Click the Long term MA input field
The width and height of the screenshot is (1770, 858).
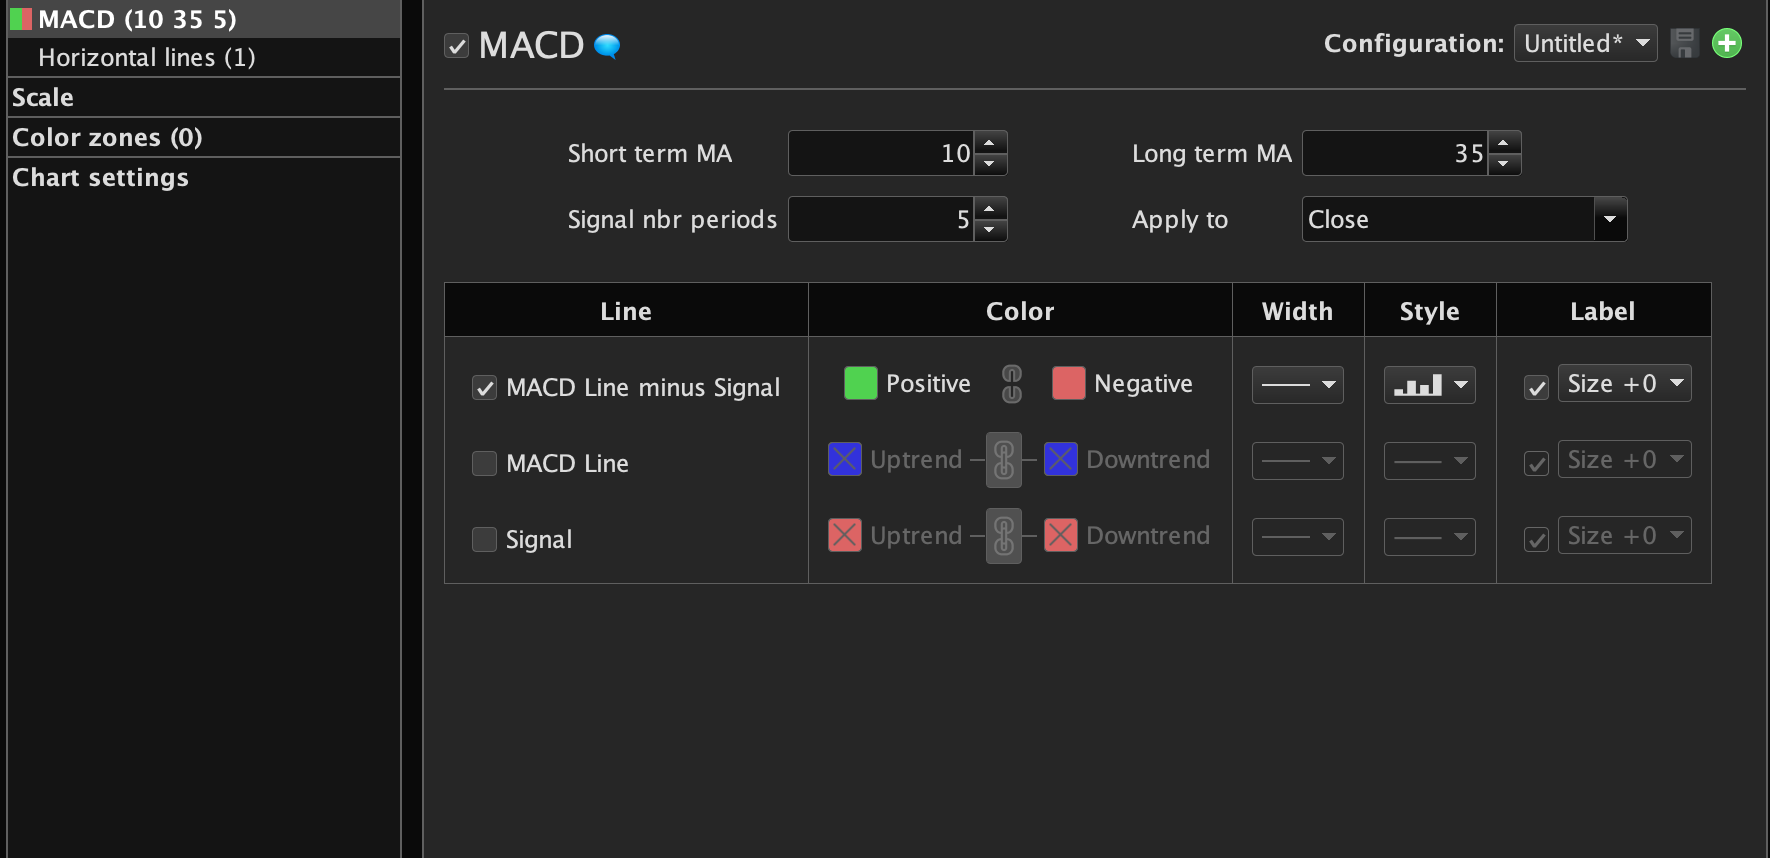1395,153
